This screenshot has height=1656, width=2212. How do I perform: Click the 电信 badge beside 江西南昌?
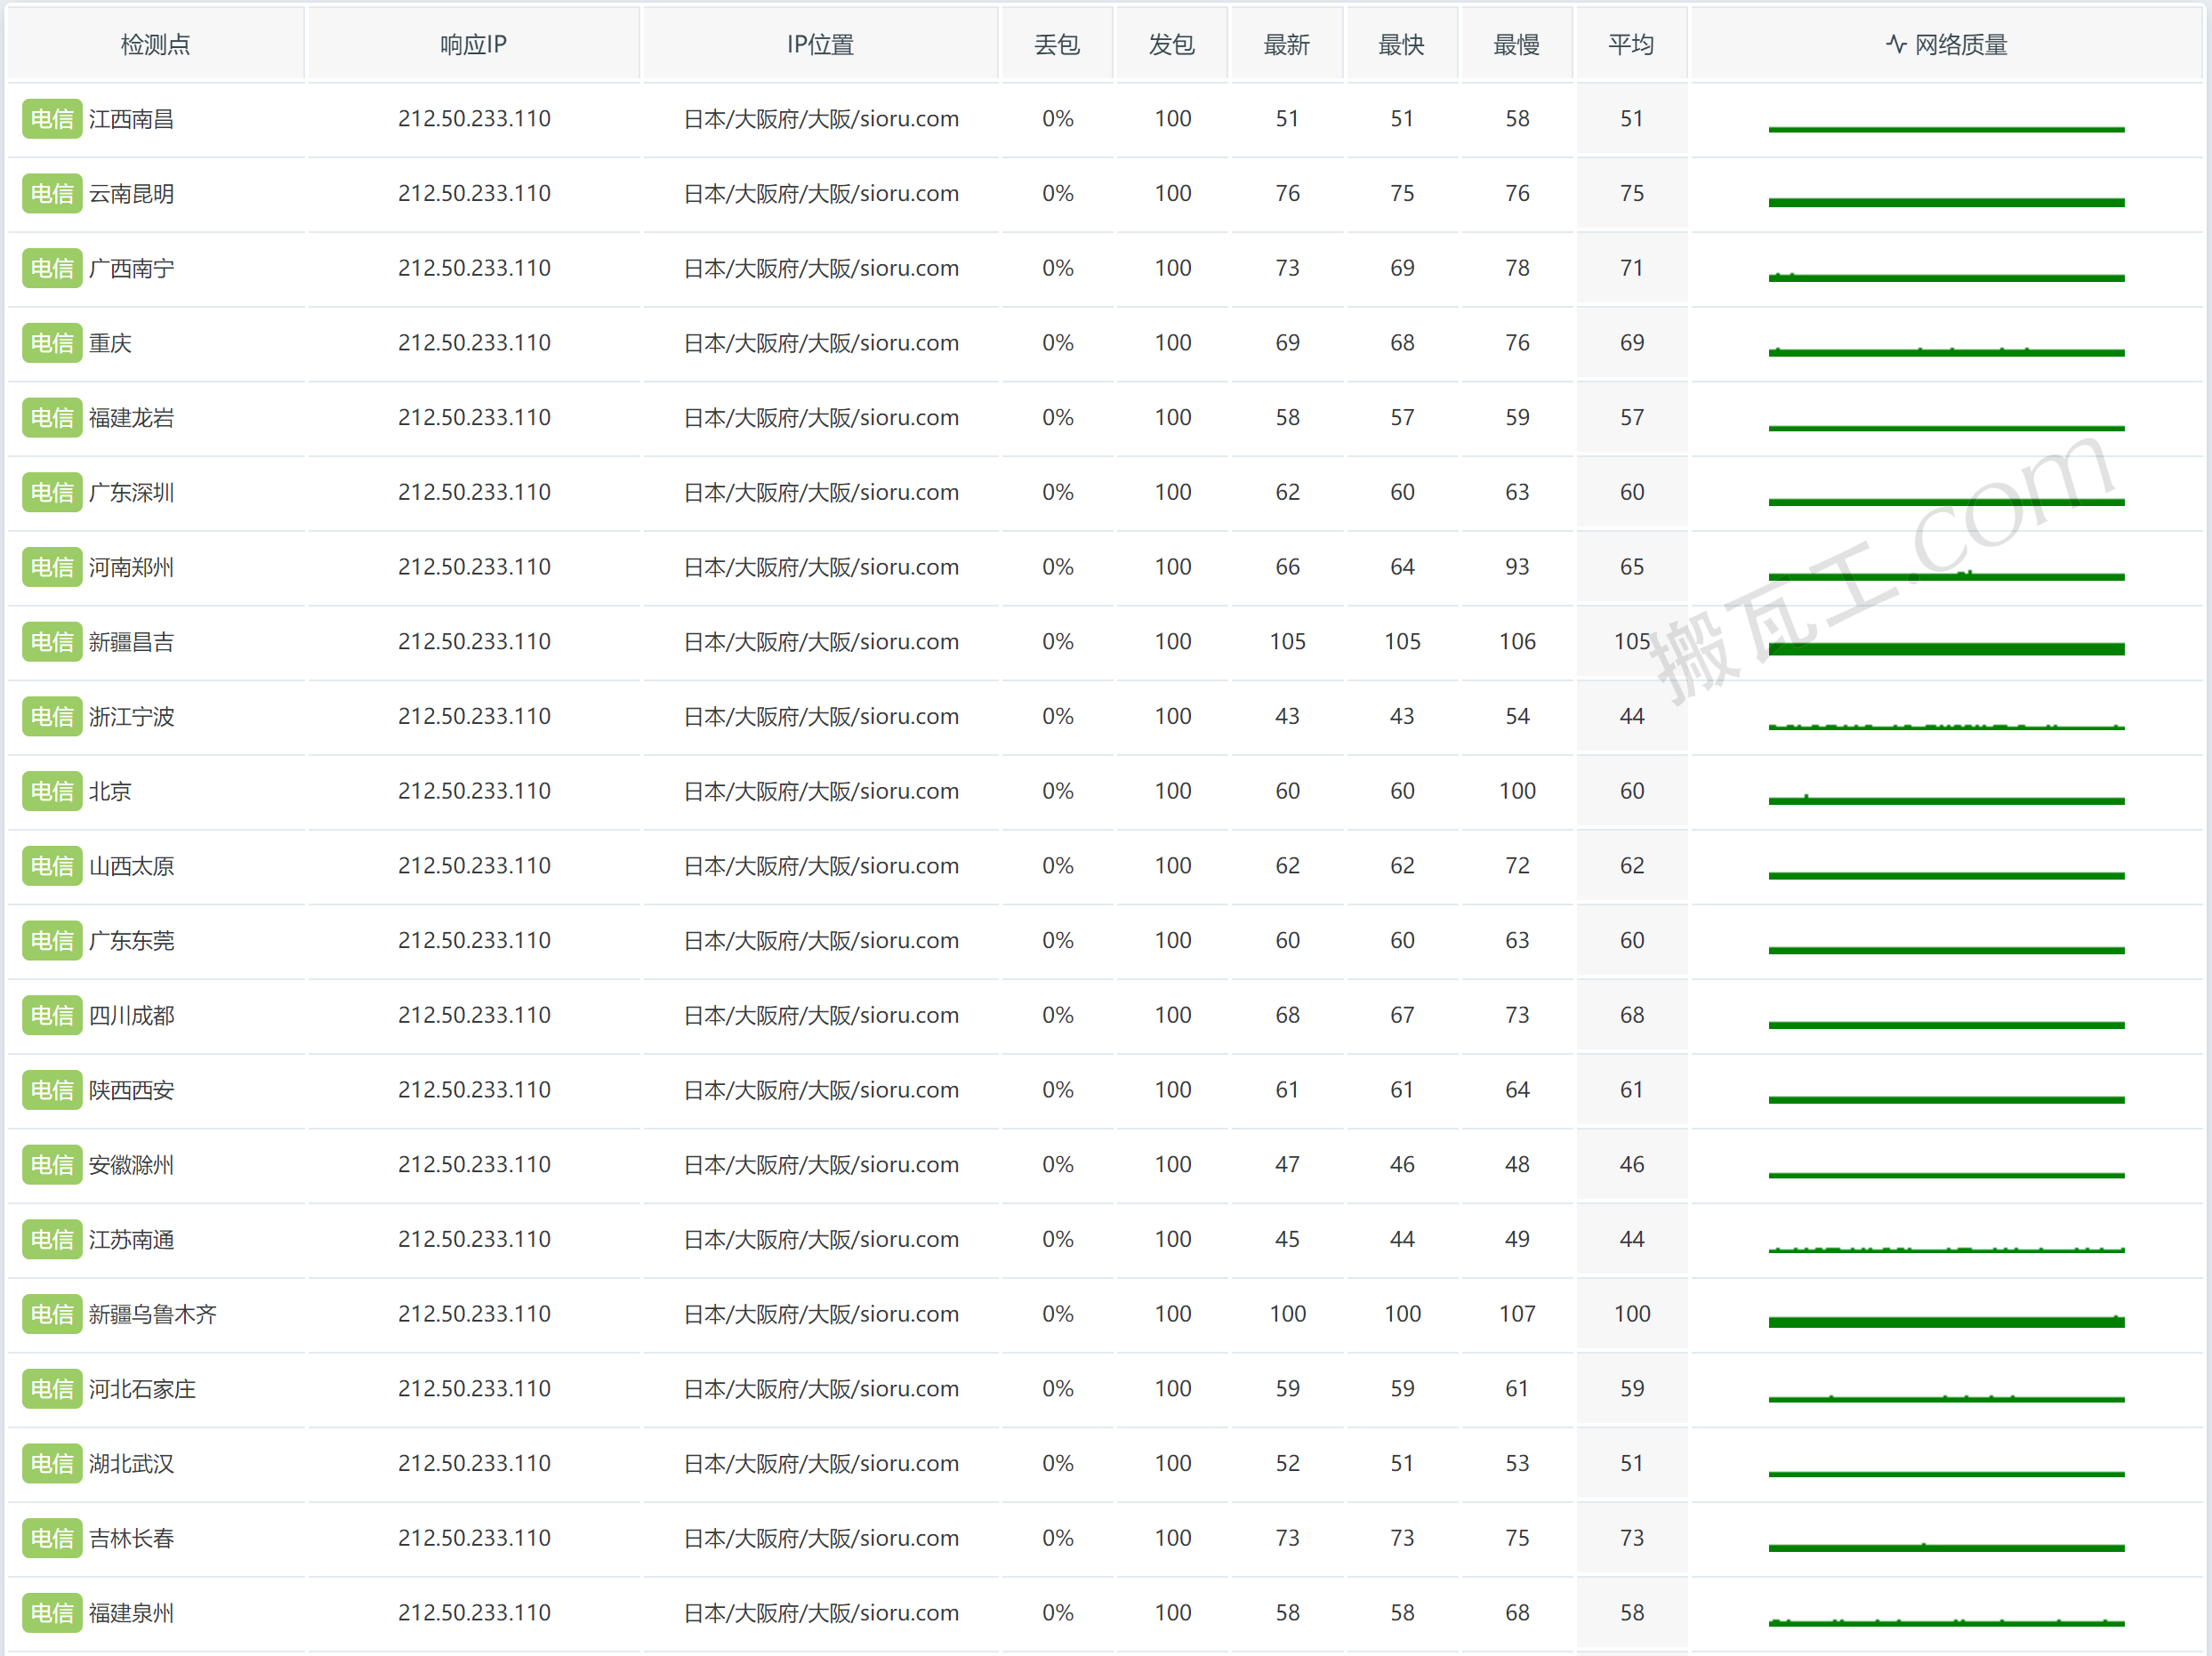click(52, 119)
